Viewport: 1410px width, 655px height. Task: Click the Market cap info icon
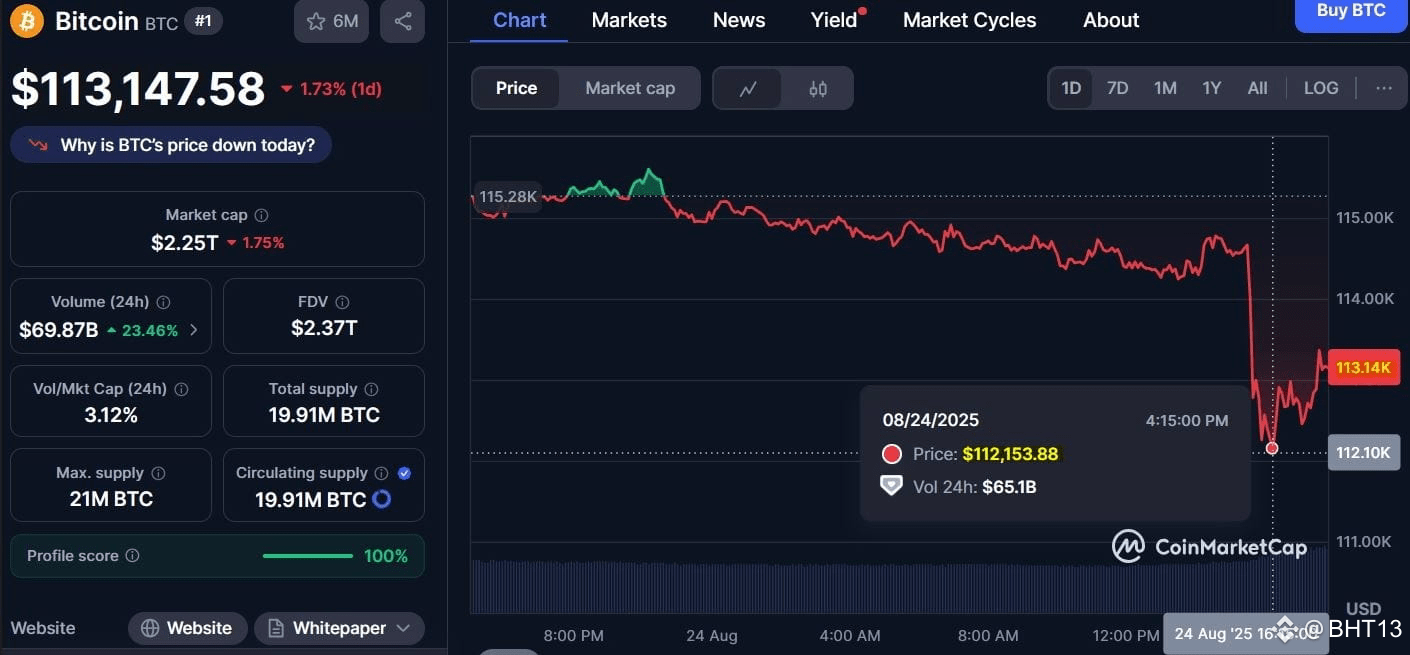pyautogui.click(x=261, y=215)
